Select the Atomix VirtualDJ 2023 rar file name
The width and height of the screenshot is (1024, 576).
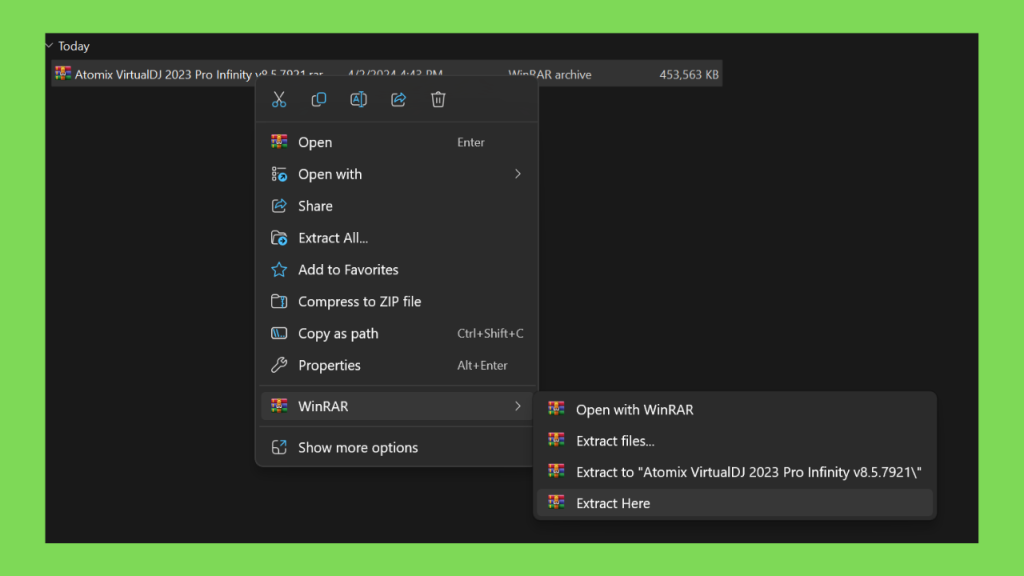pos(199,74)
